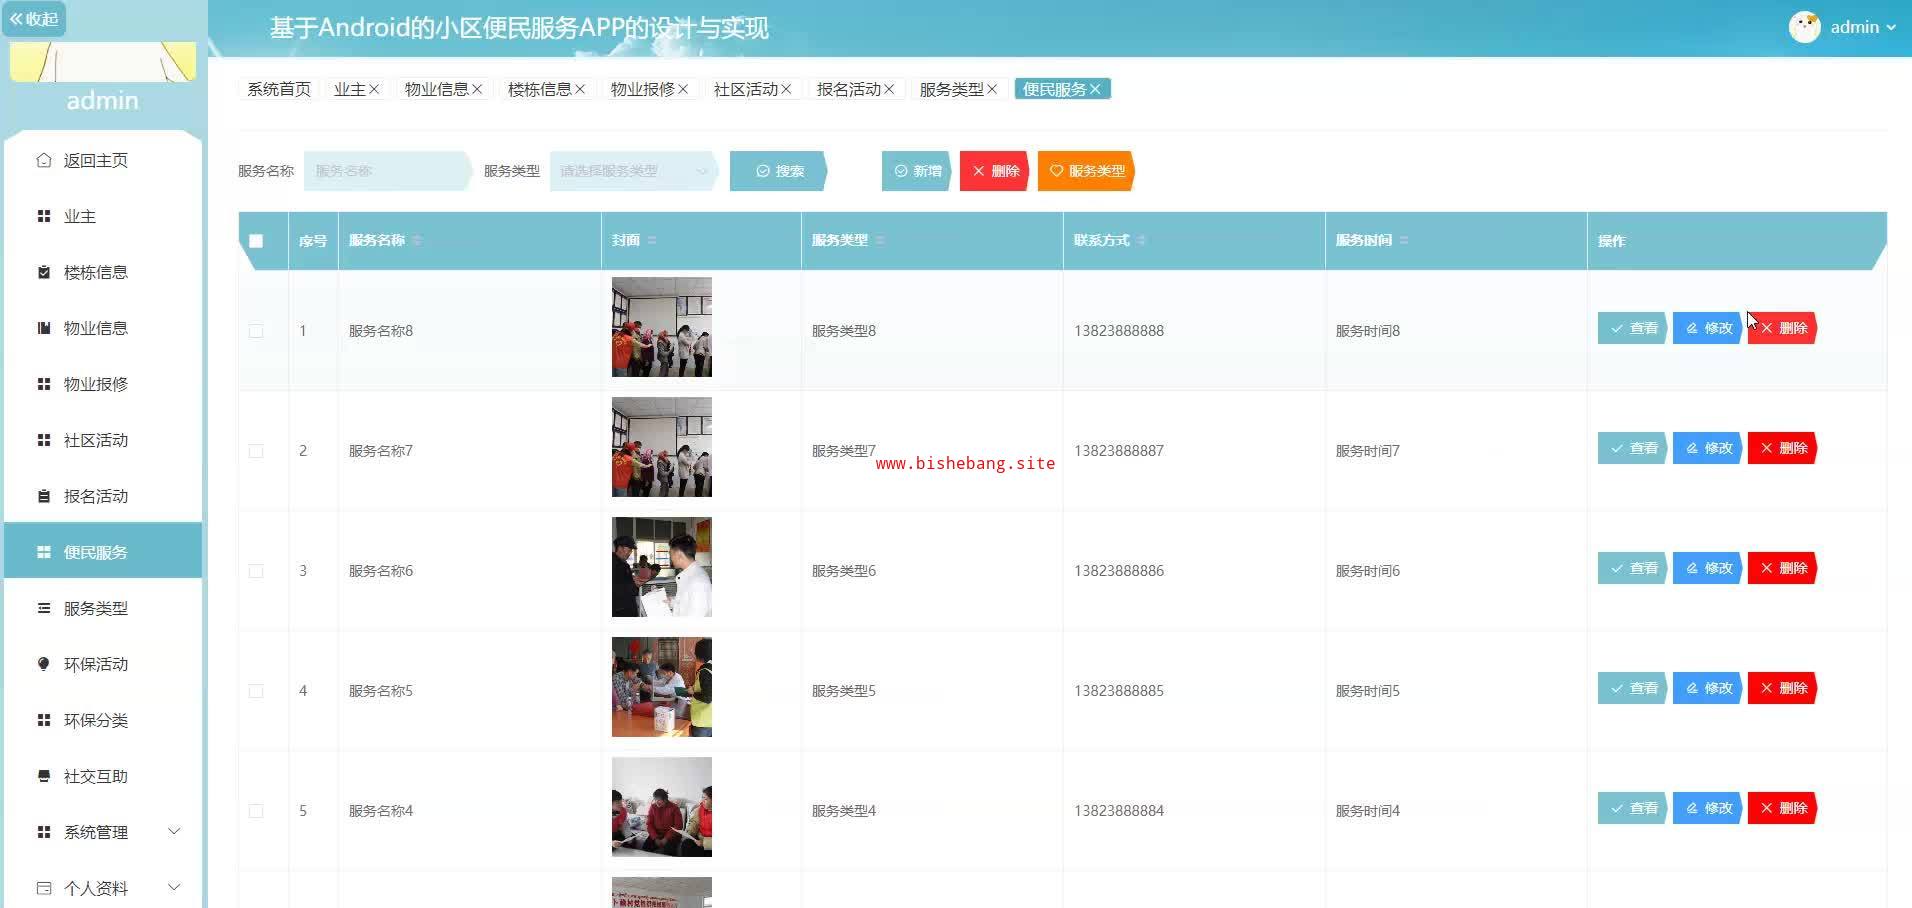Click the icon beside 楼栋信息 in sidebar
This screenshot has height=908, width=1912.
pyautogui.click(x=44, y=272)
